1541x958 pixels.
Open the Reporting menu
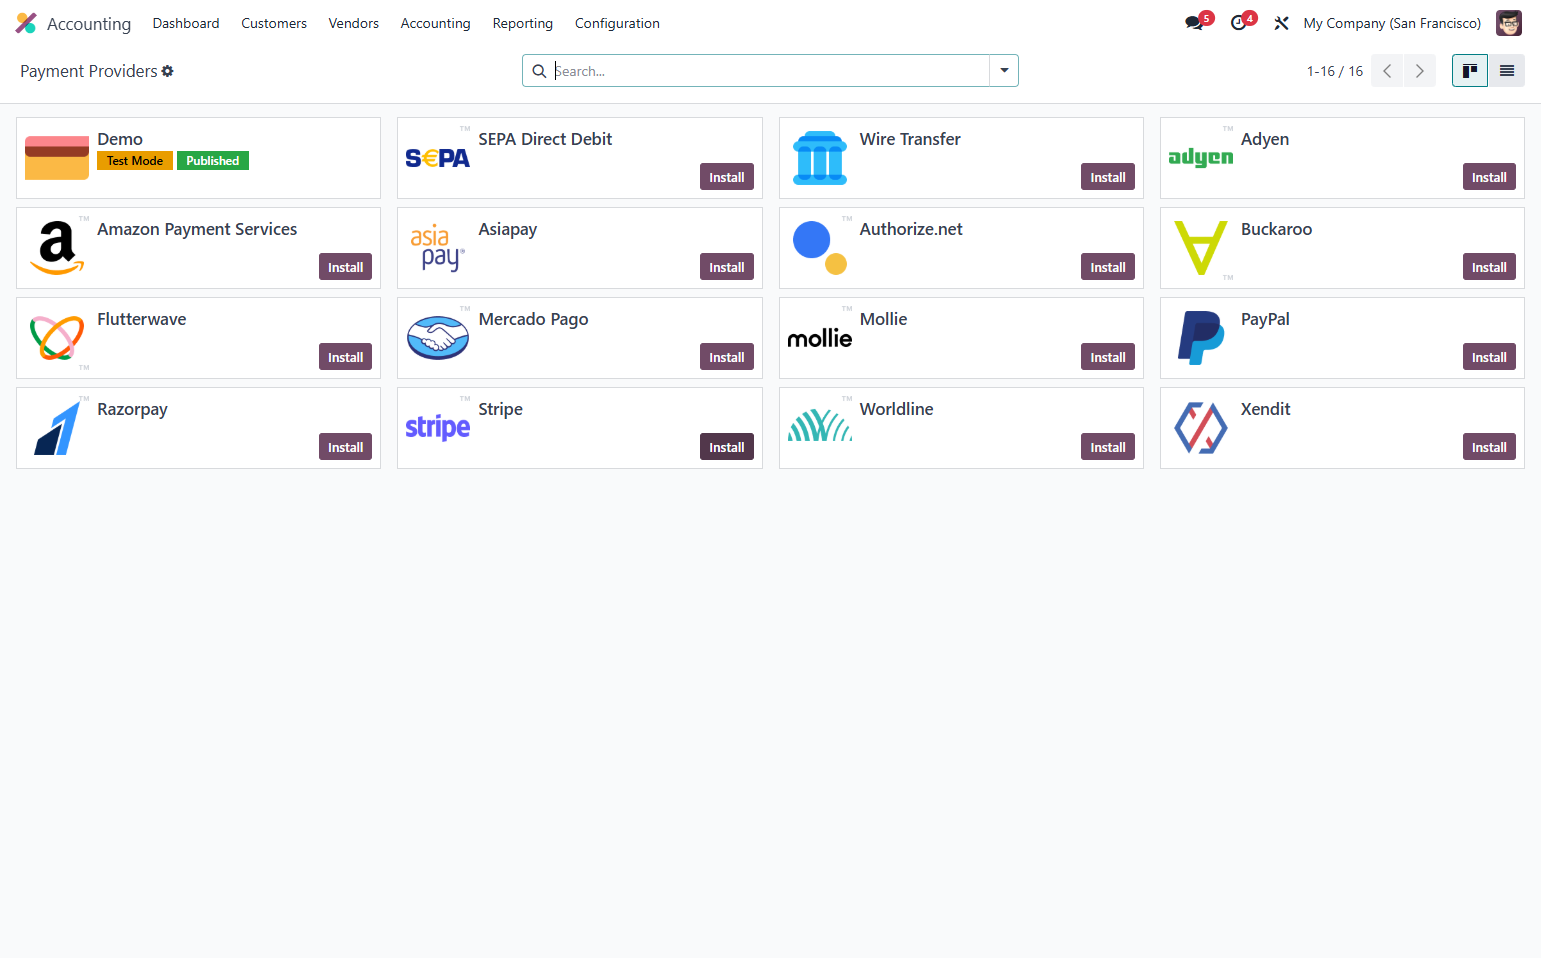(523, 23)
